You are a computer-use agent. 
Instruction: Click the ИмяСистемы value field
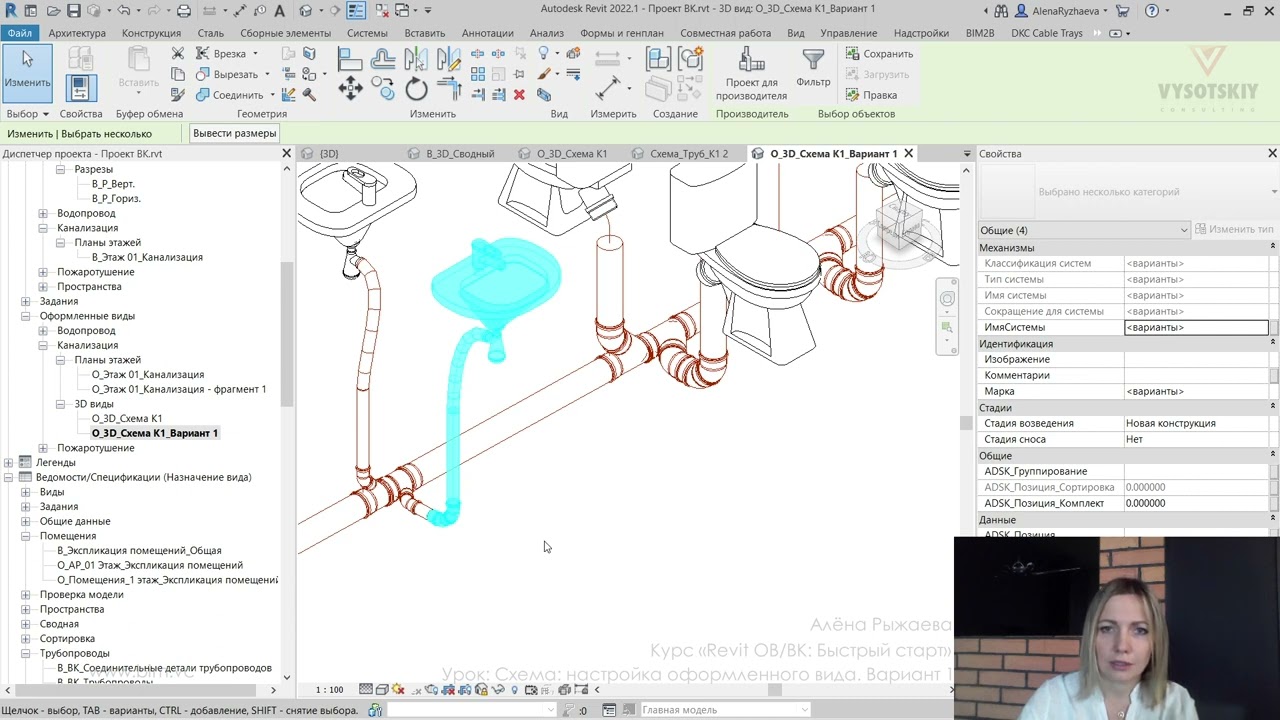point(1196,327)
